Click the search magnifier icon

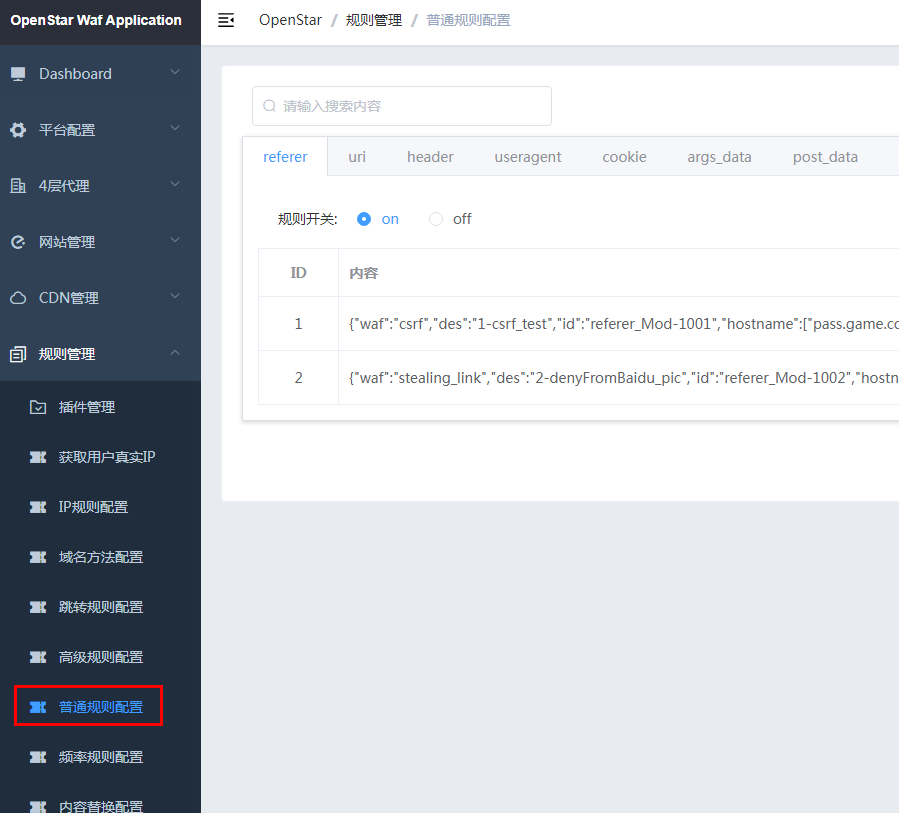[269, 106]
